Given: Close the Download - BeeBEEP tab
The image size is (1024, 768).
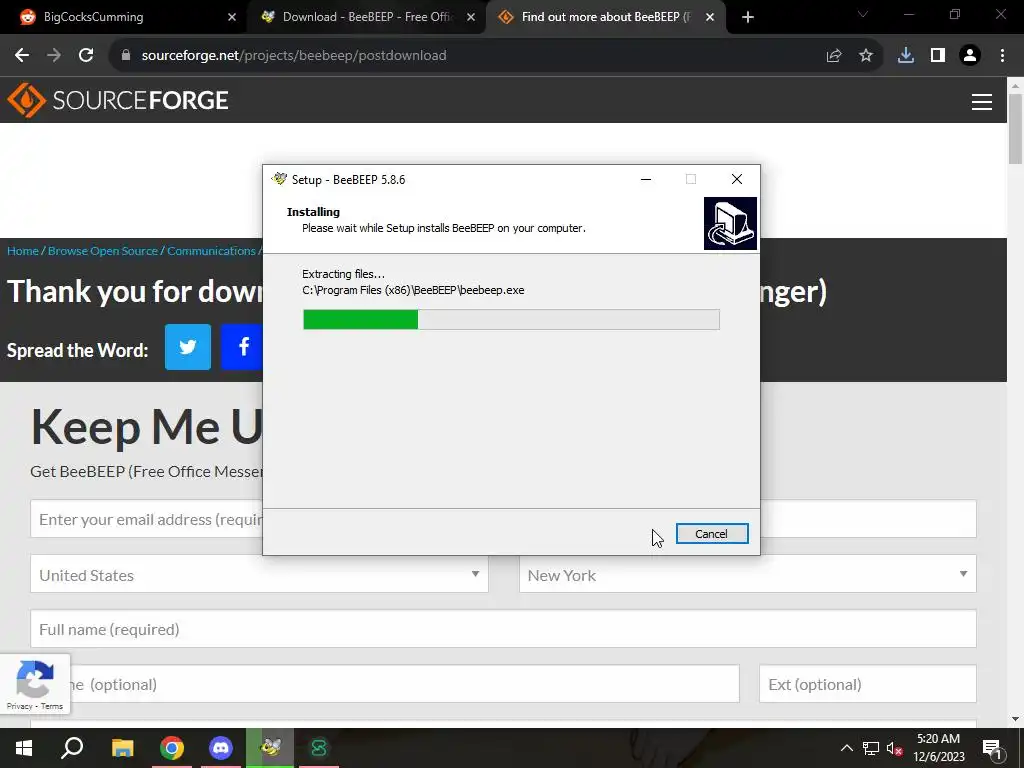Looking at the screenshot, I should [x=471, y=17].
